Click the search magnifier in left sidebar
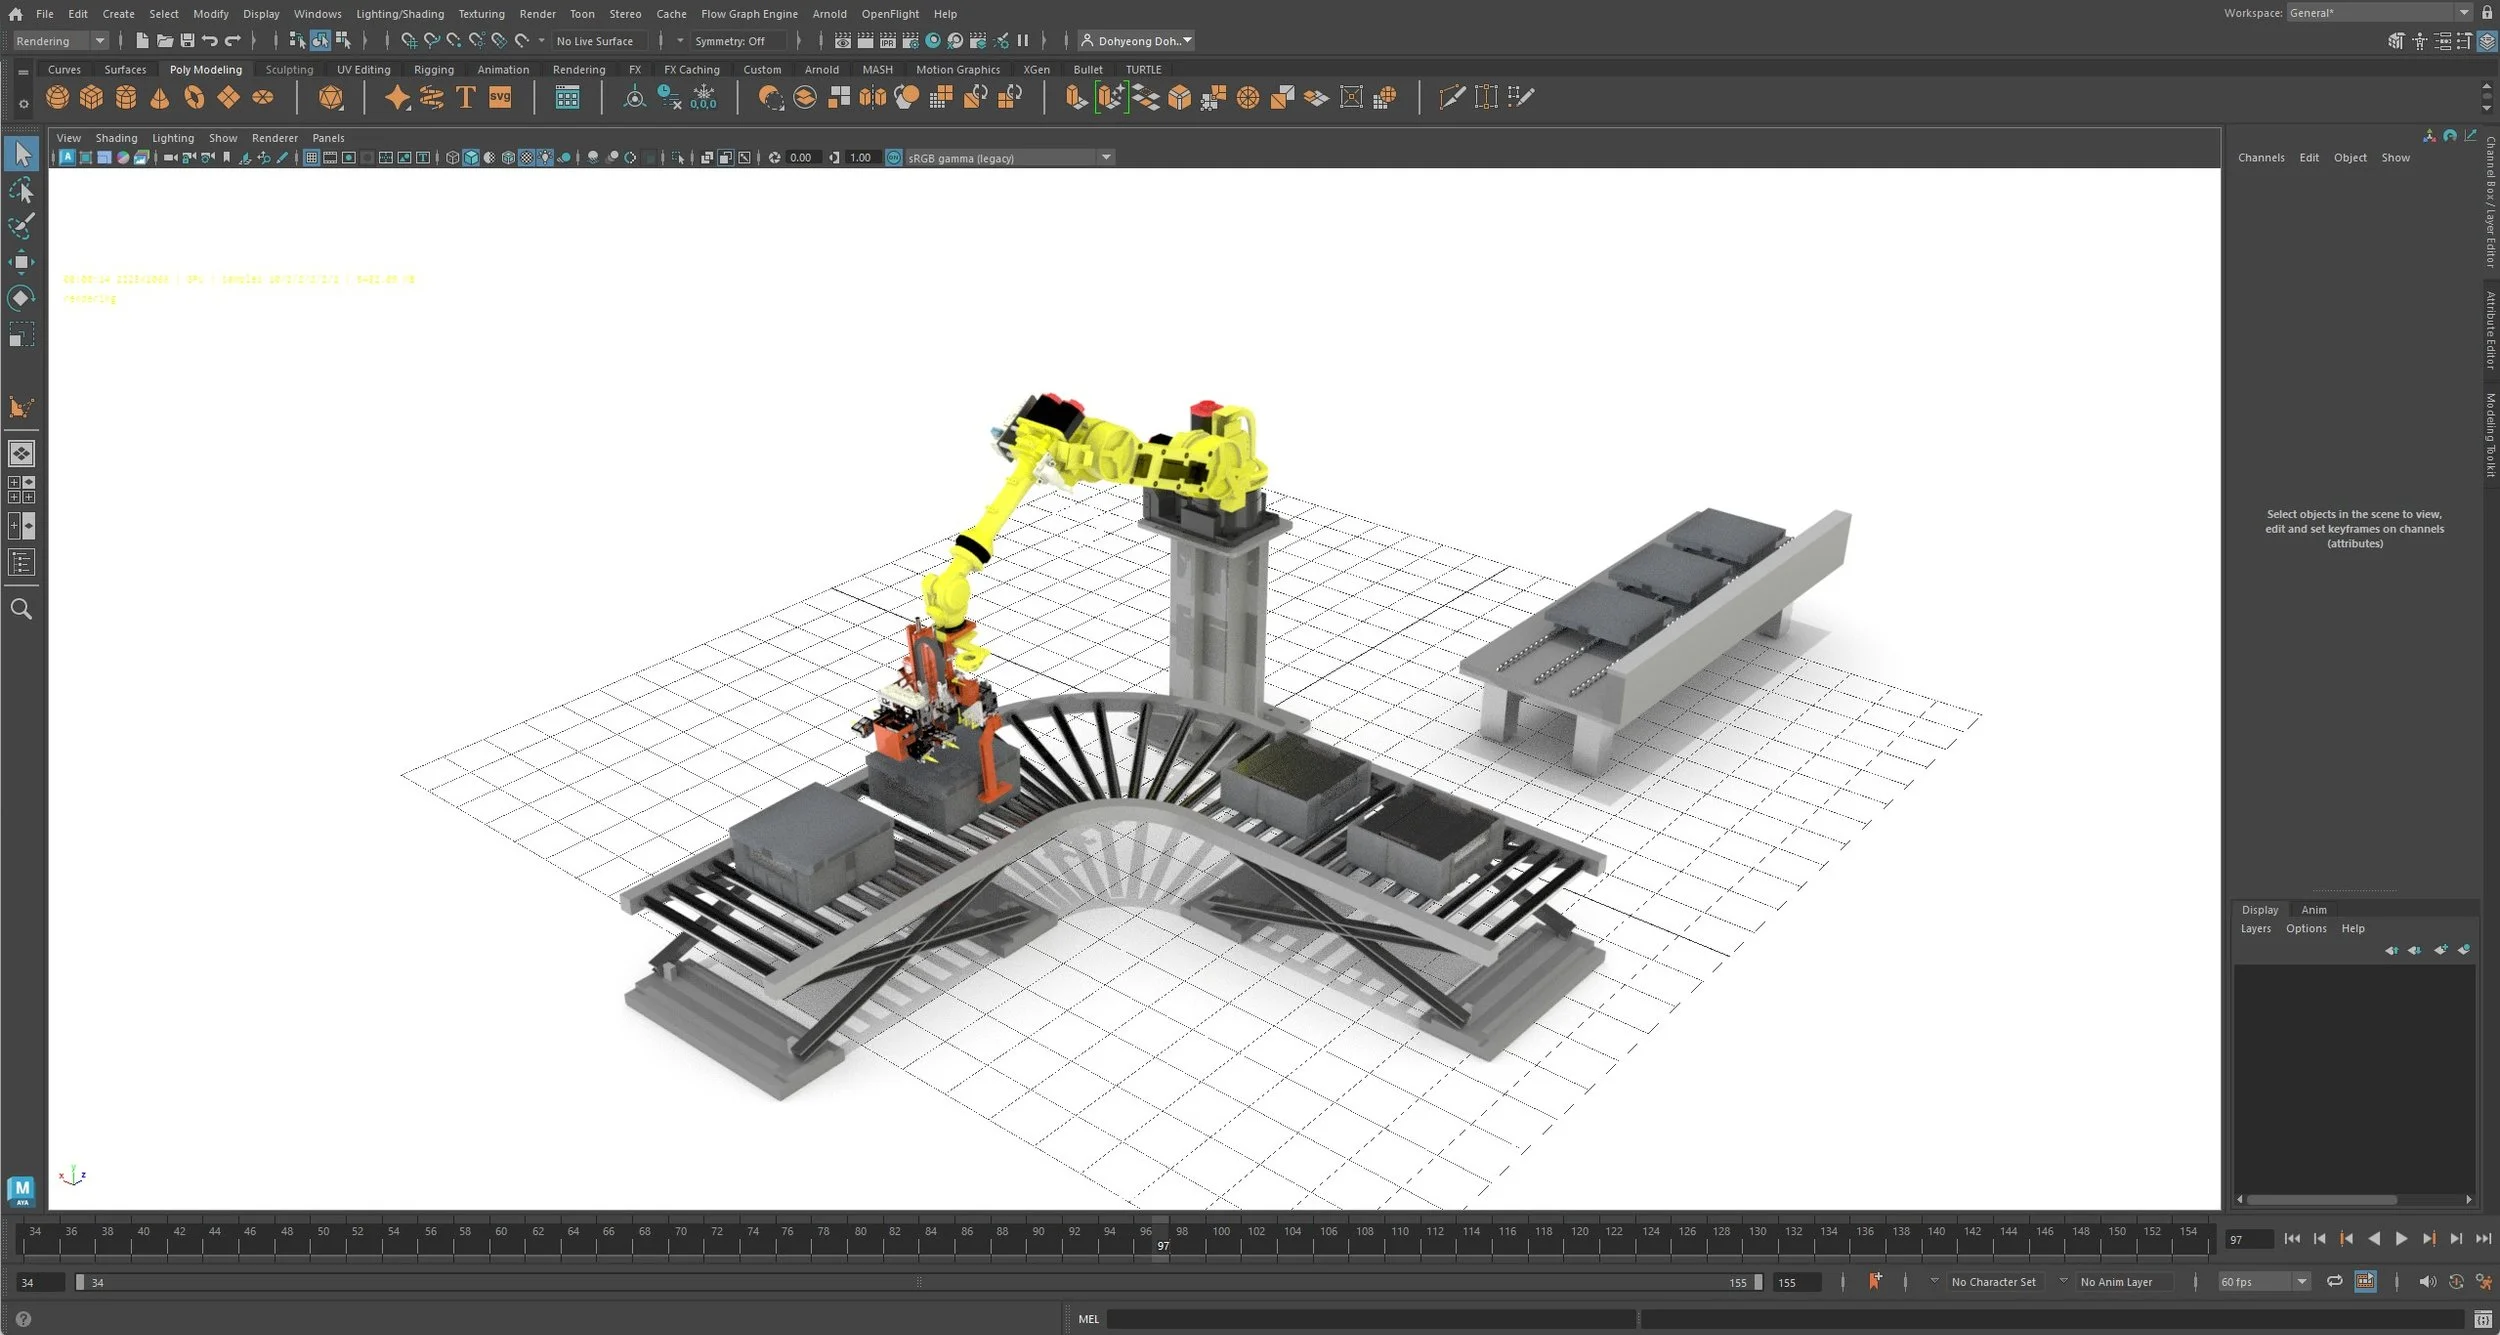Viewport: 2500px width, 1335px height. (x=21, y=609)
